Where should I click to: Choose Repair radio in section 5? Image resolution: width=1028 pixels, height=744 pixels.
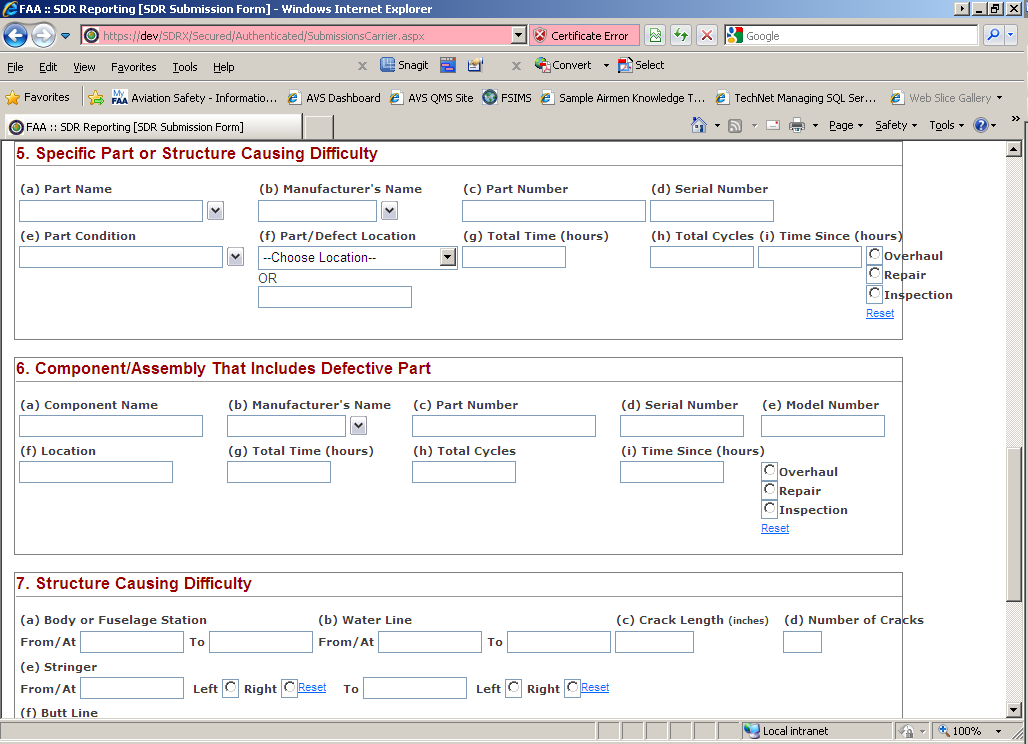point(875,274)
